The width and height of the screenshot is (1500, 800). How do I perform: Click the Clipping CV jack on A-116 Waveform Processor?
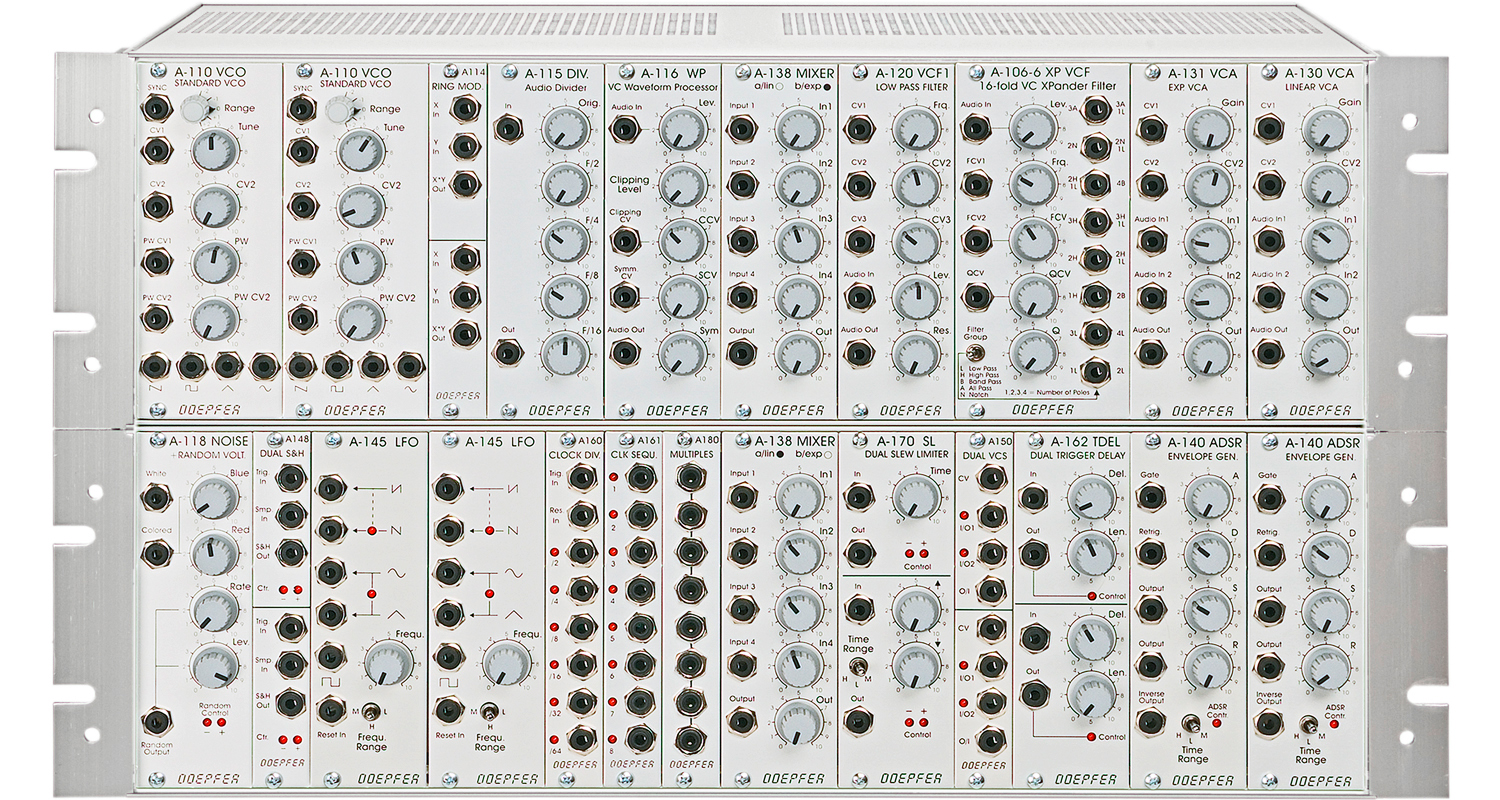point(626,240)
